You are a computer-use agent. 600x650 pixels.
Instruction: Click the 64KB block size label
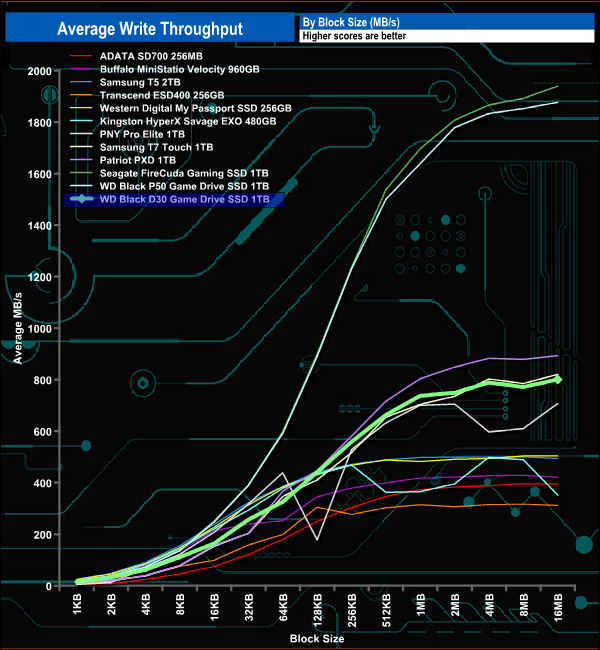point(283,607)
